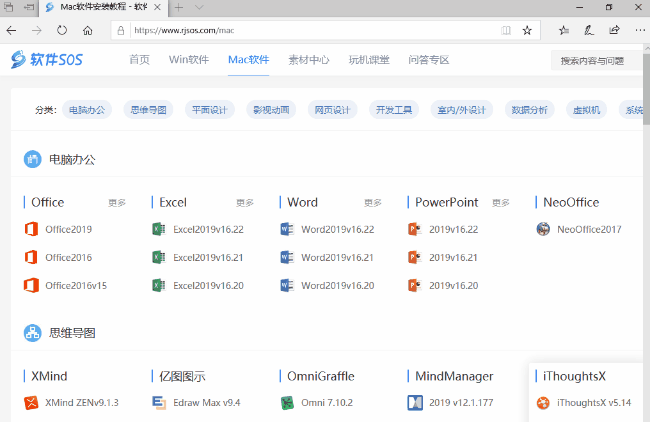
Task: Select the Mac软件 navigation tab
Action: 248,60
